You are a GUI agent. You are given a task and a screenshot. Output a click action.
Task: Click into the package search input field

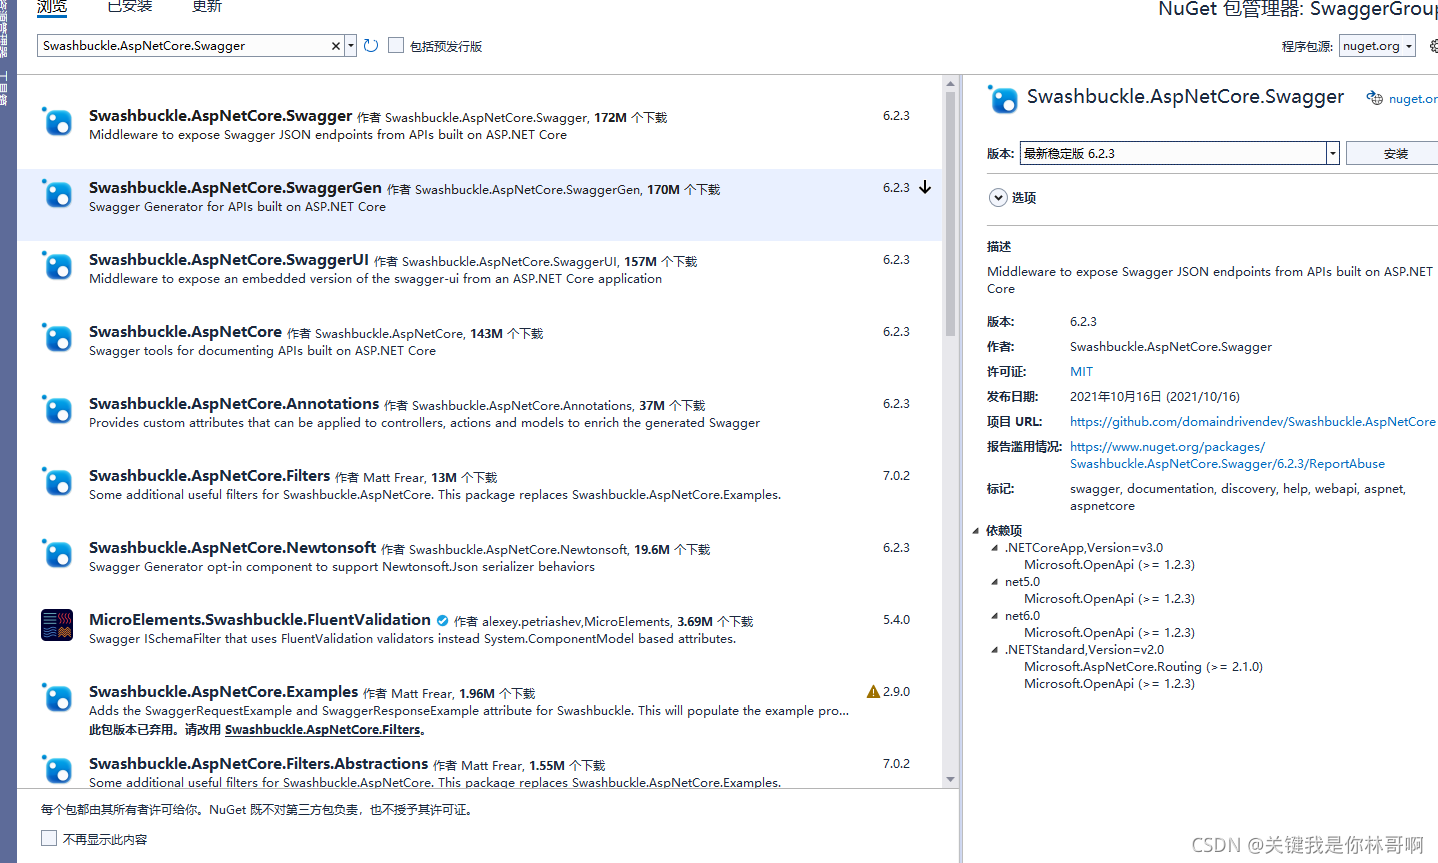point(185,46)
